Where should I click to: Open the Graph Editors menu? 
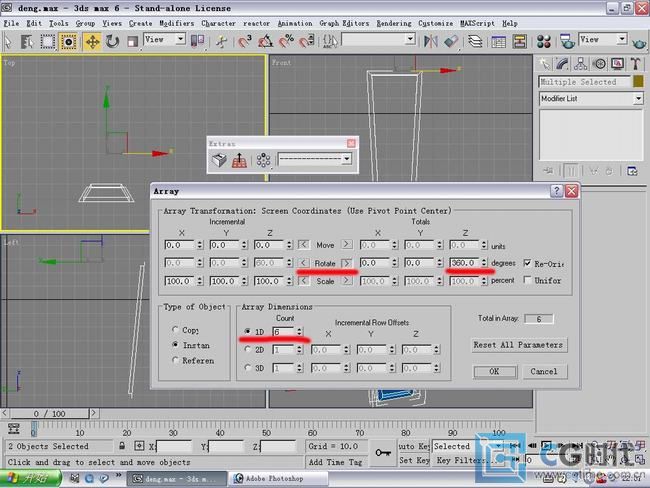tap(344, 24)
